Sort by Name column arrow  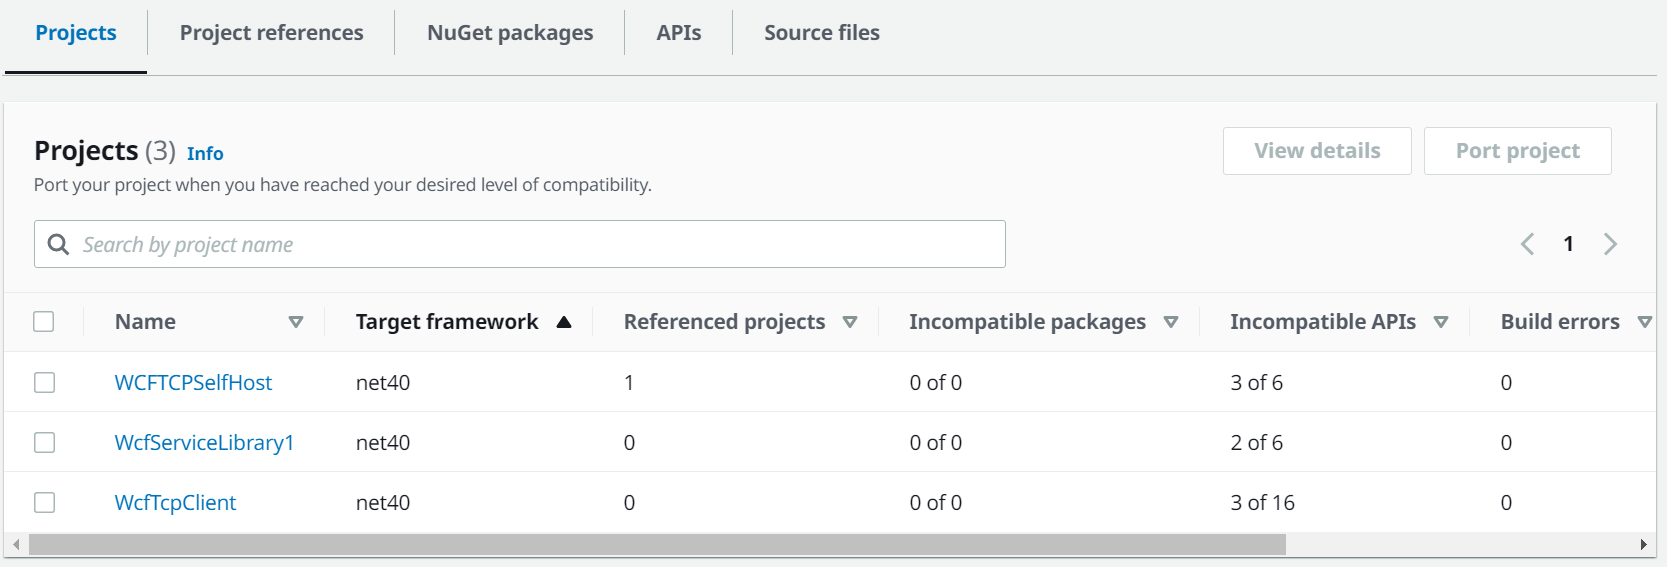tap(296, 322)
